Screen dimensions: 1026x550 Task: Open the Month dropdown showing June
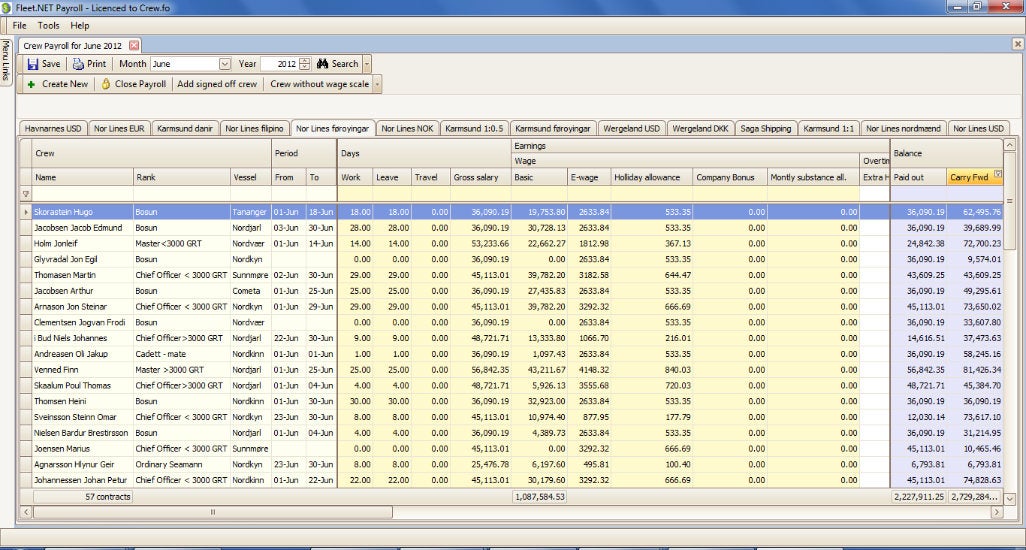tap(224, 64)
